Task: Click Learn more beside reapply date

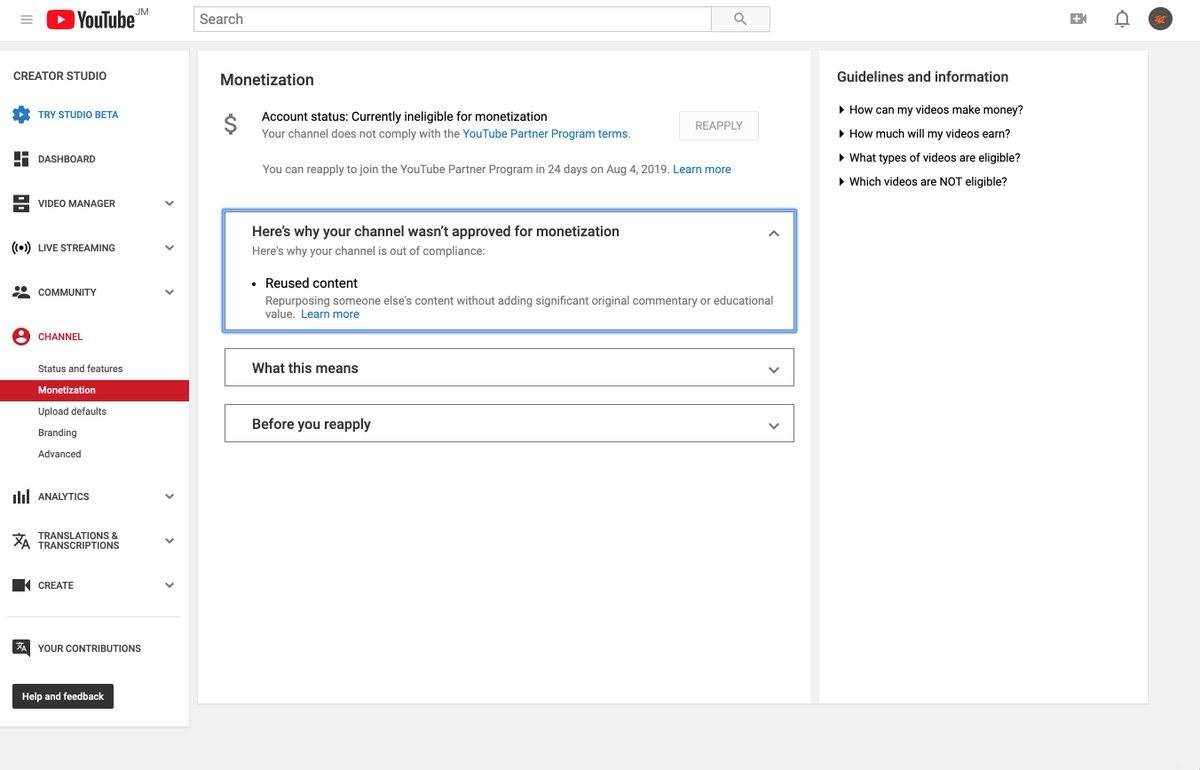Action: 702,170
